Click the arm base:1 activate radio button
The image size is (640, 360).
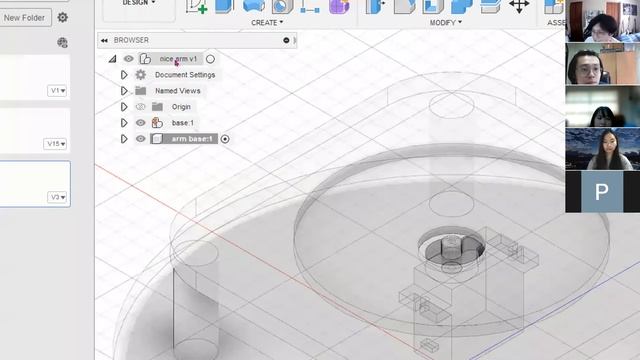pyautogui.click(x=225, y=139)
